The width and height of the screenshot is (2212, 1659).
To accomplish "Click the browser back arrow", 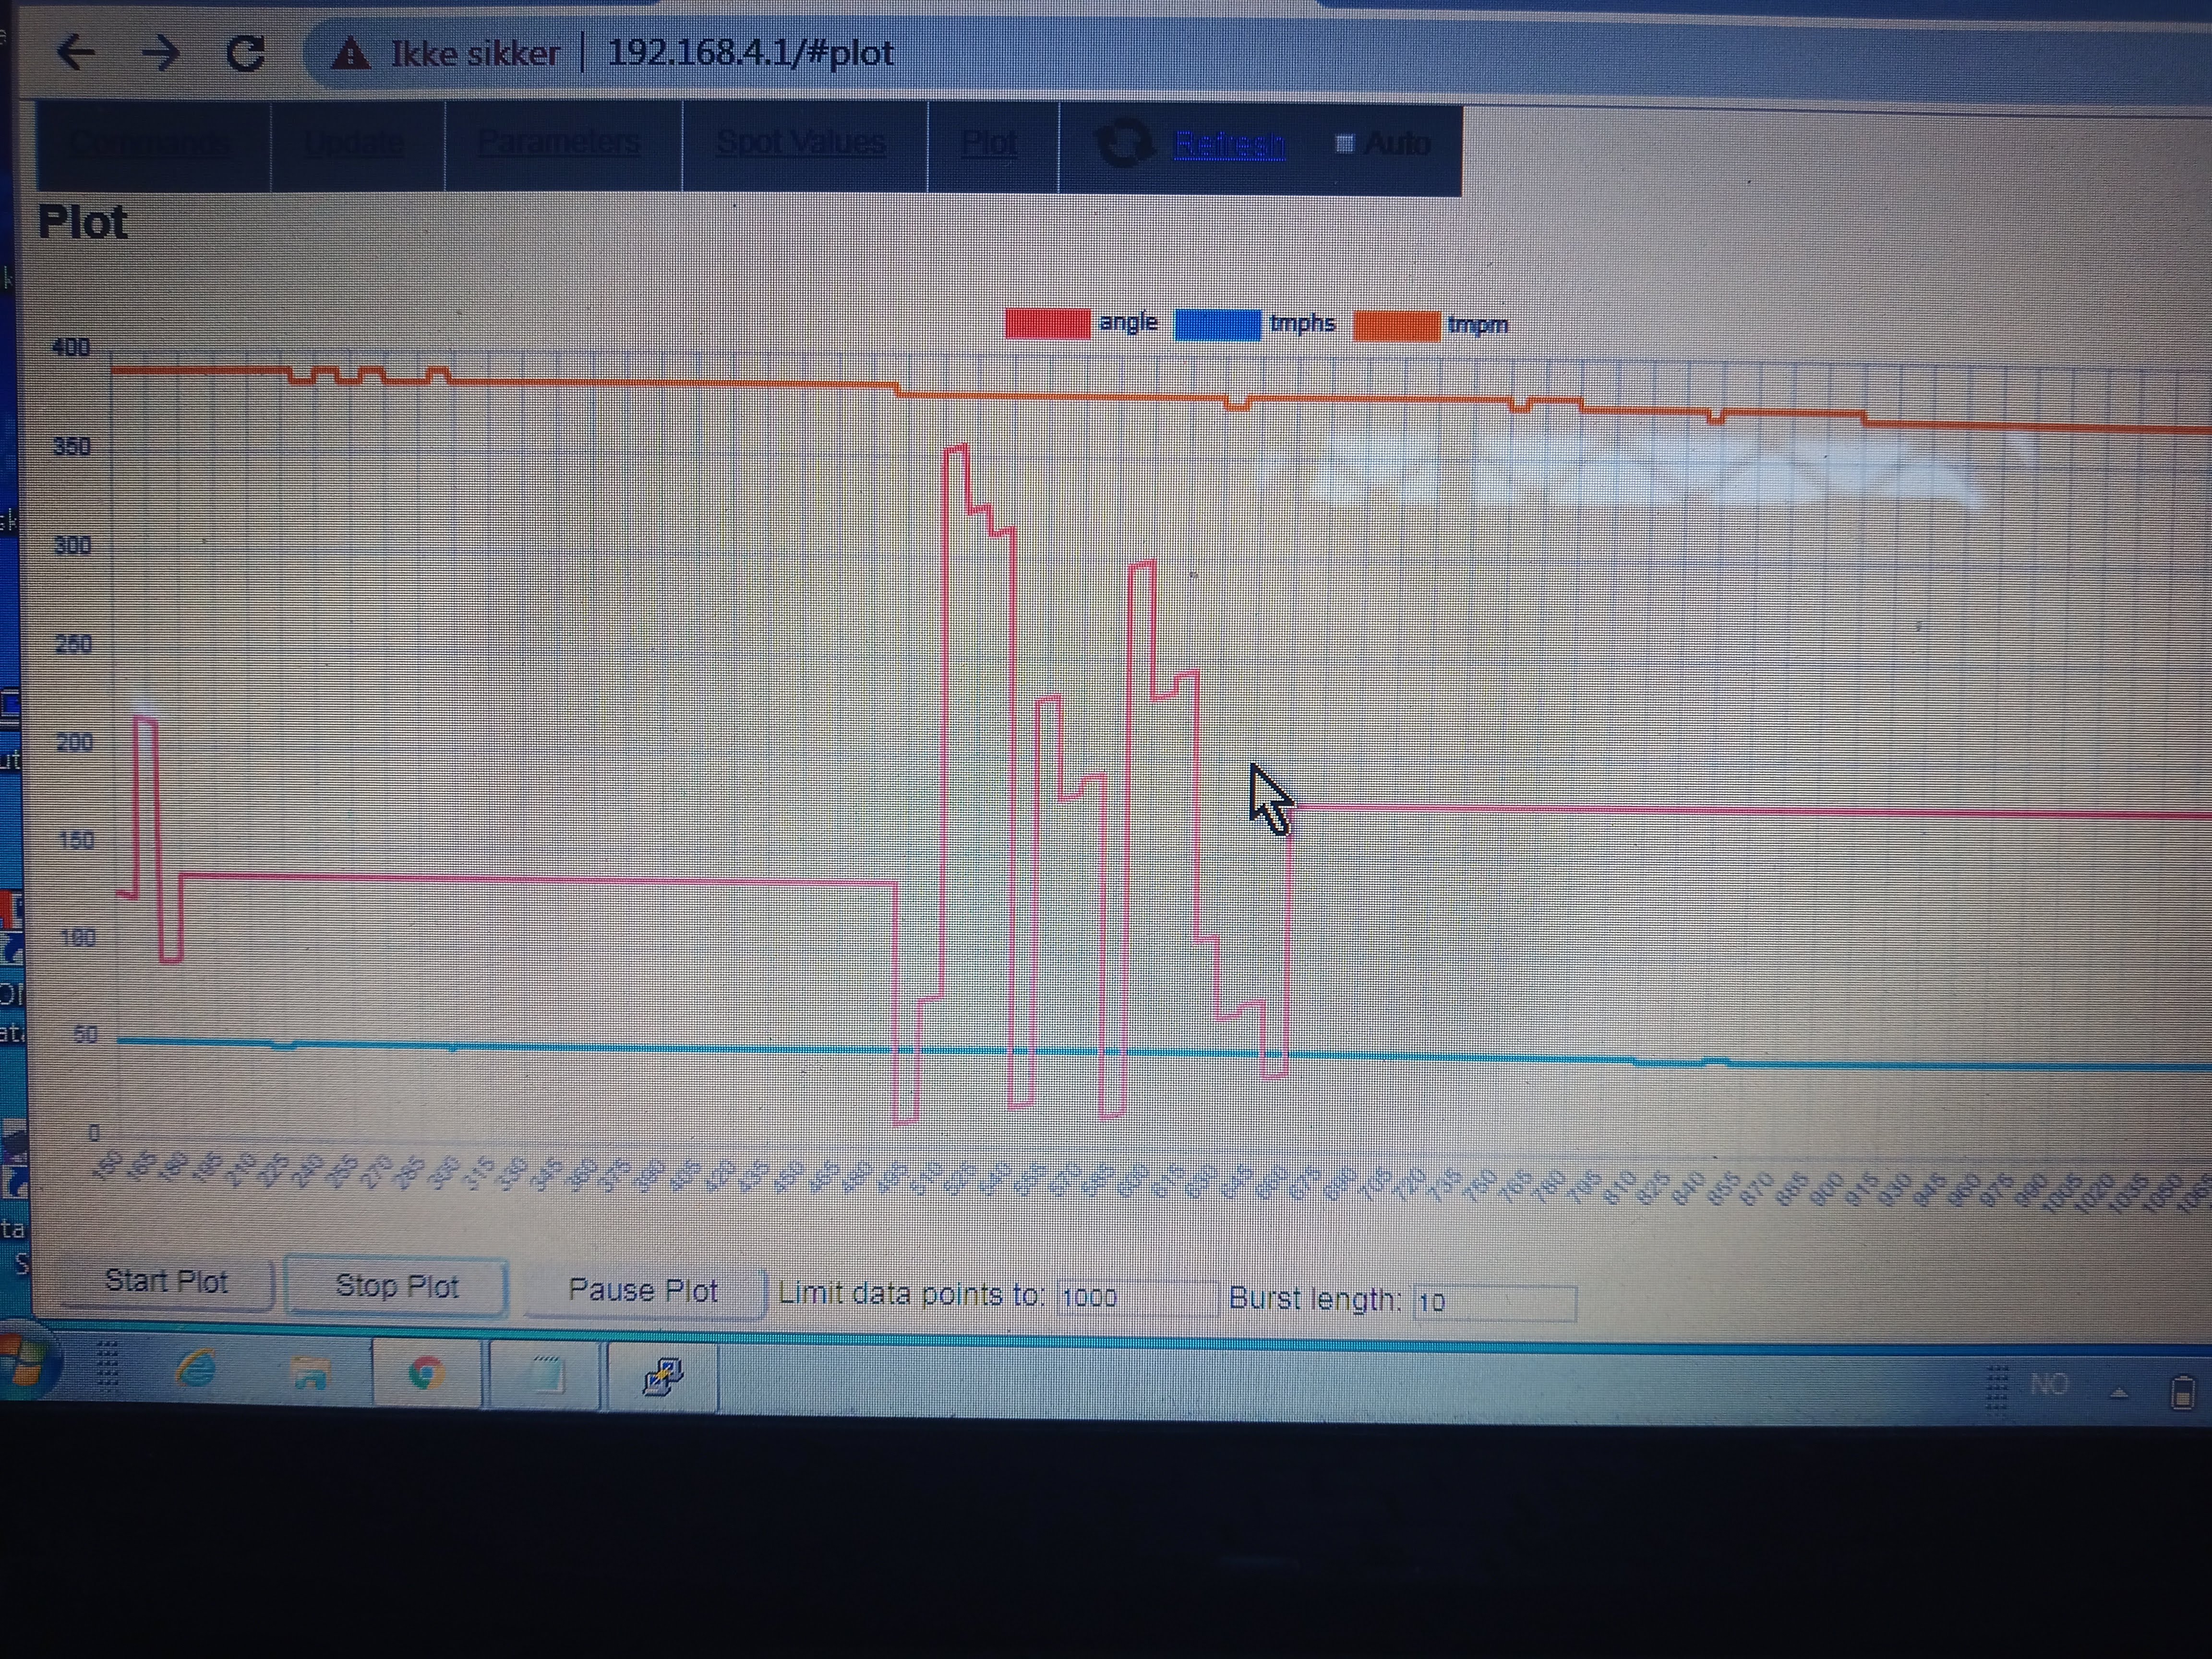I will [x=76, y=52].
